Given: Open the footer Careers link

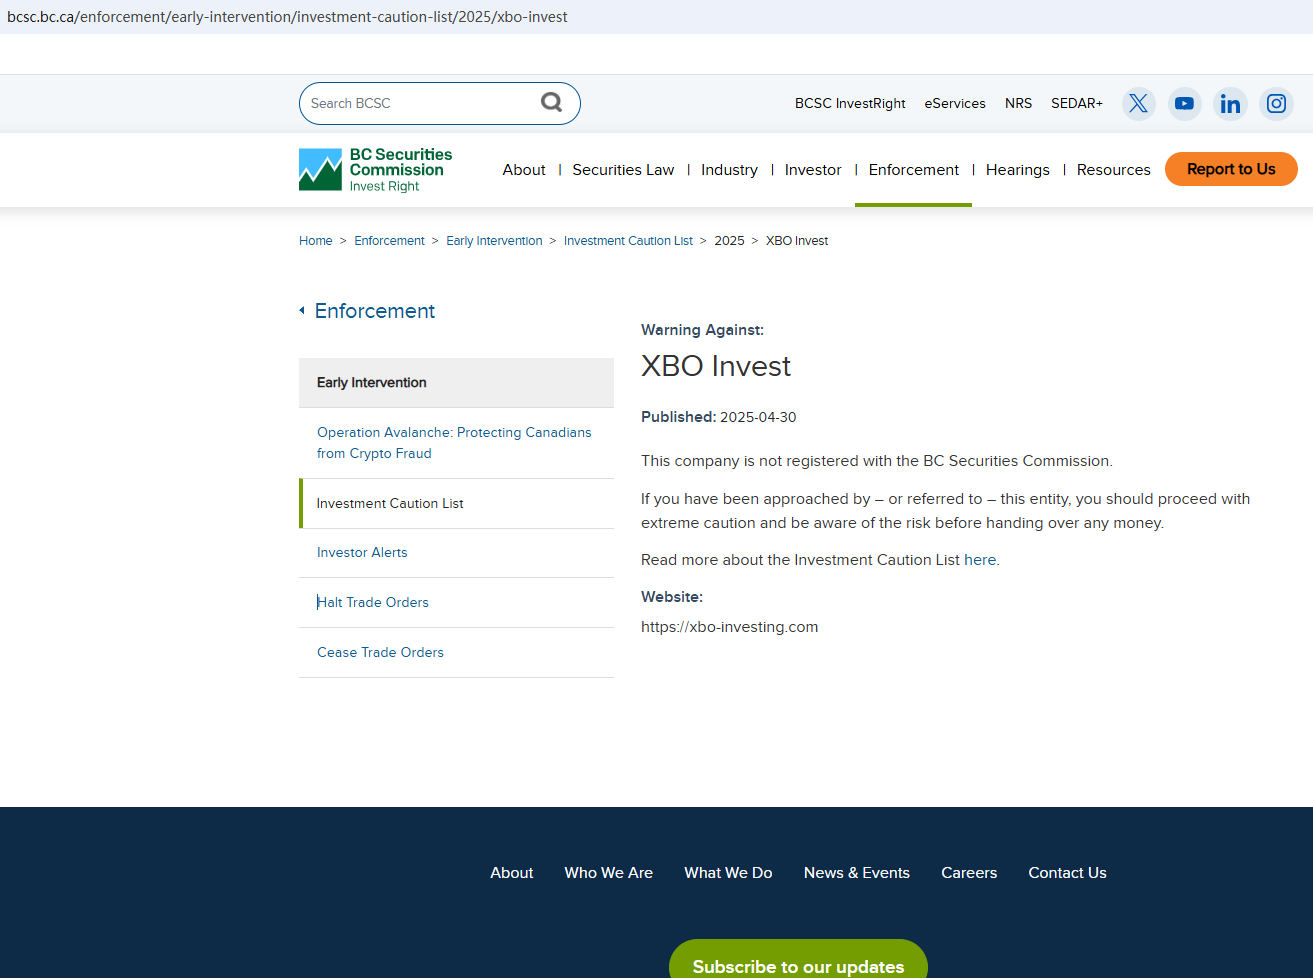Looking at the screenshot, I should 969,873.
